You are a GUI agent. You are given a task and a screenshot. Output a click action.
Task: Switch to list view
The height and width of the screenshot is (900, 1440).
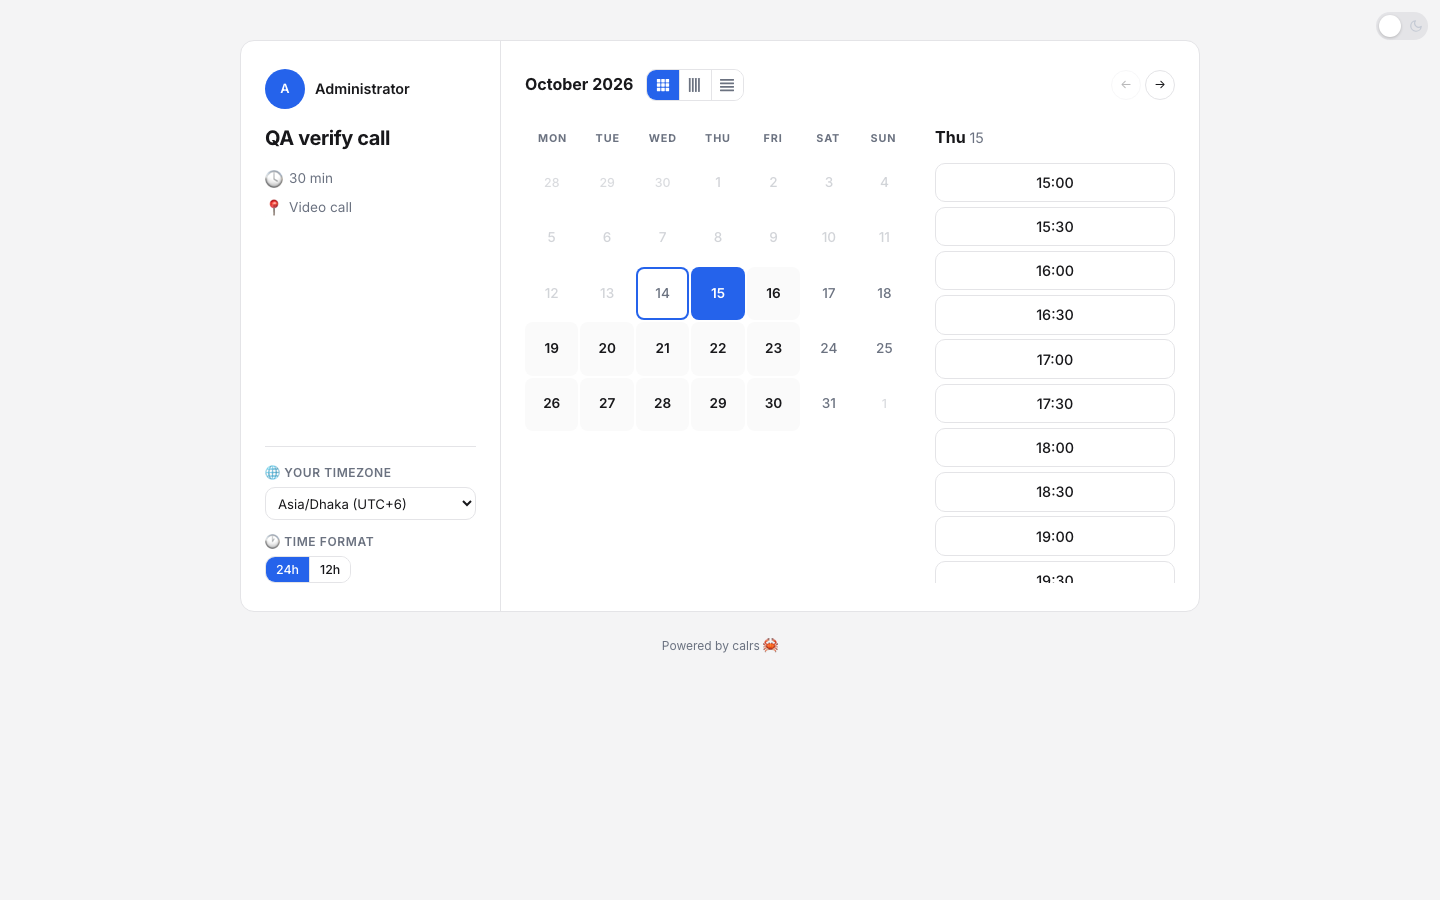727,85
